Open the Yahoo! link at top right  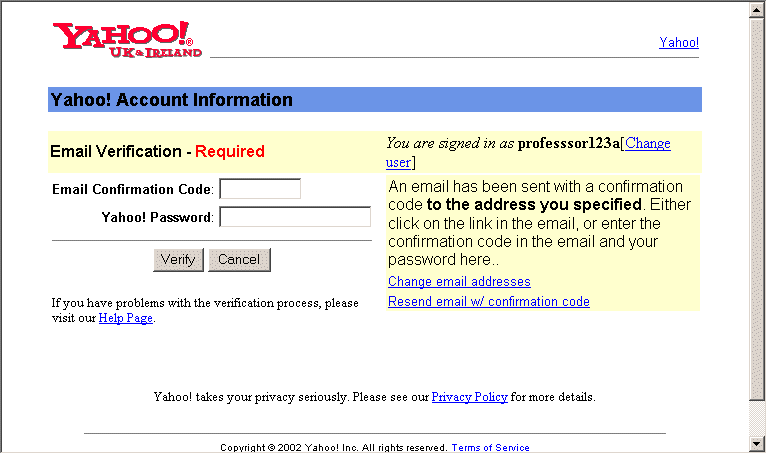click(679, 43)
